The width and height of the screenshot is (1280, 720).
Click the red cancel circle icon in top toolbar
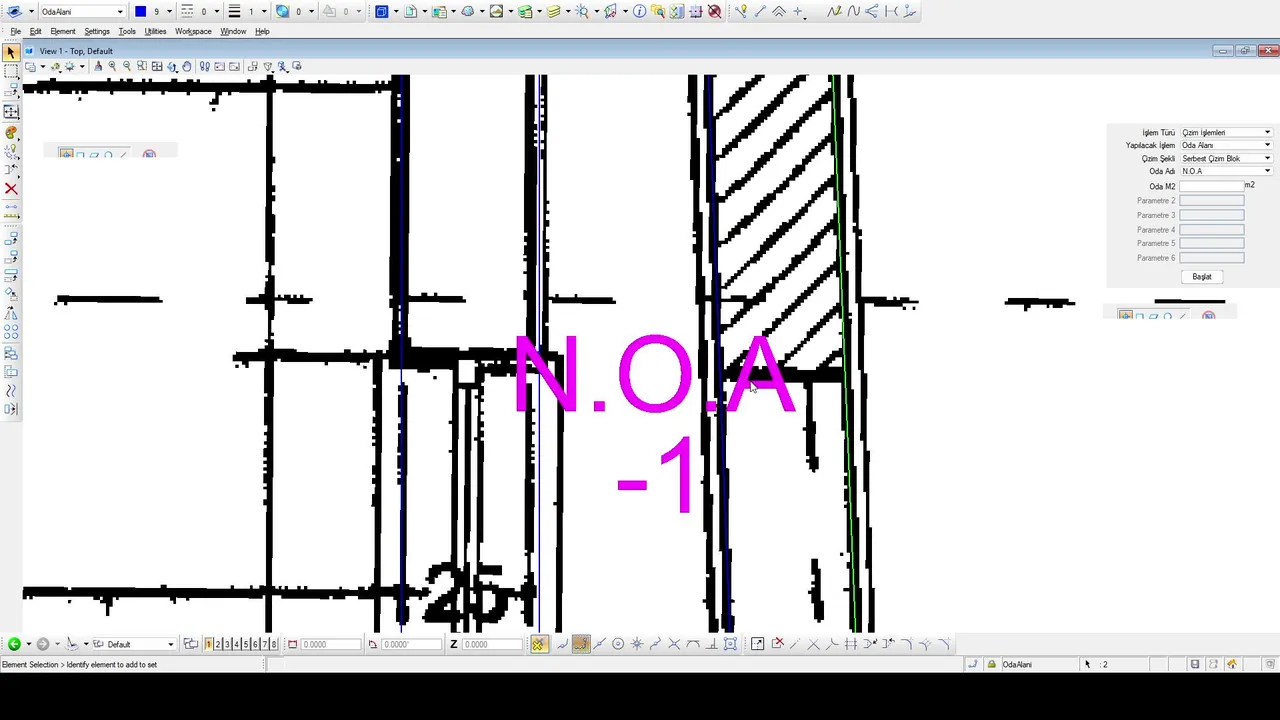pos(714,11)
